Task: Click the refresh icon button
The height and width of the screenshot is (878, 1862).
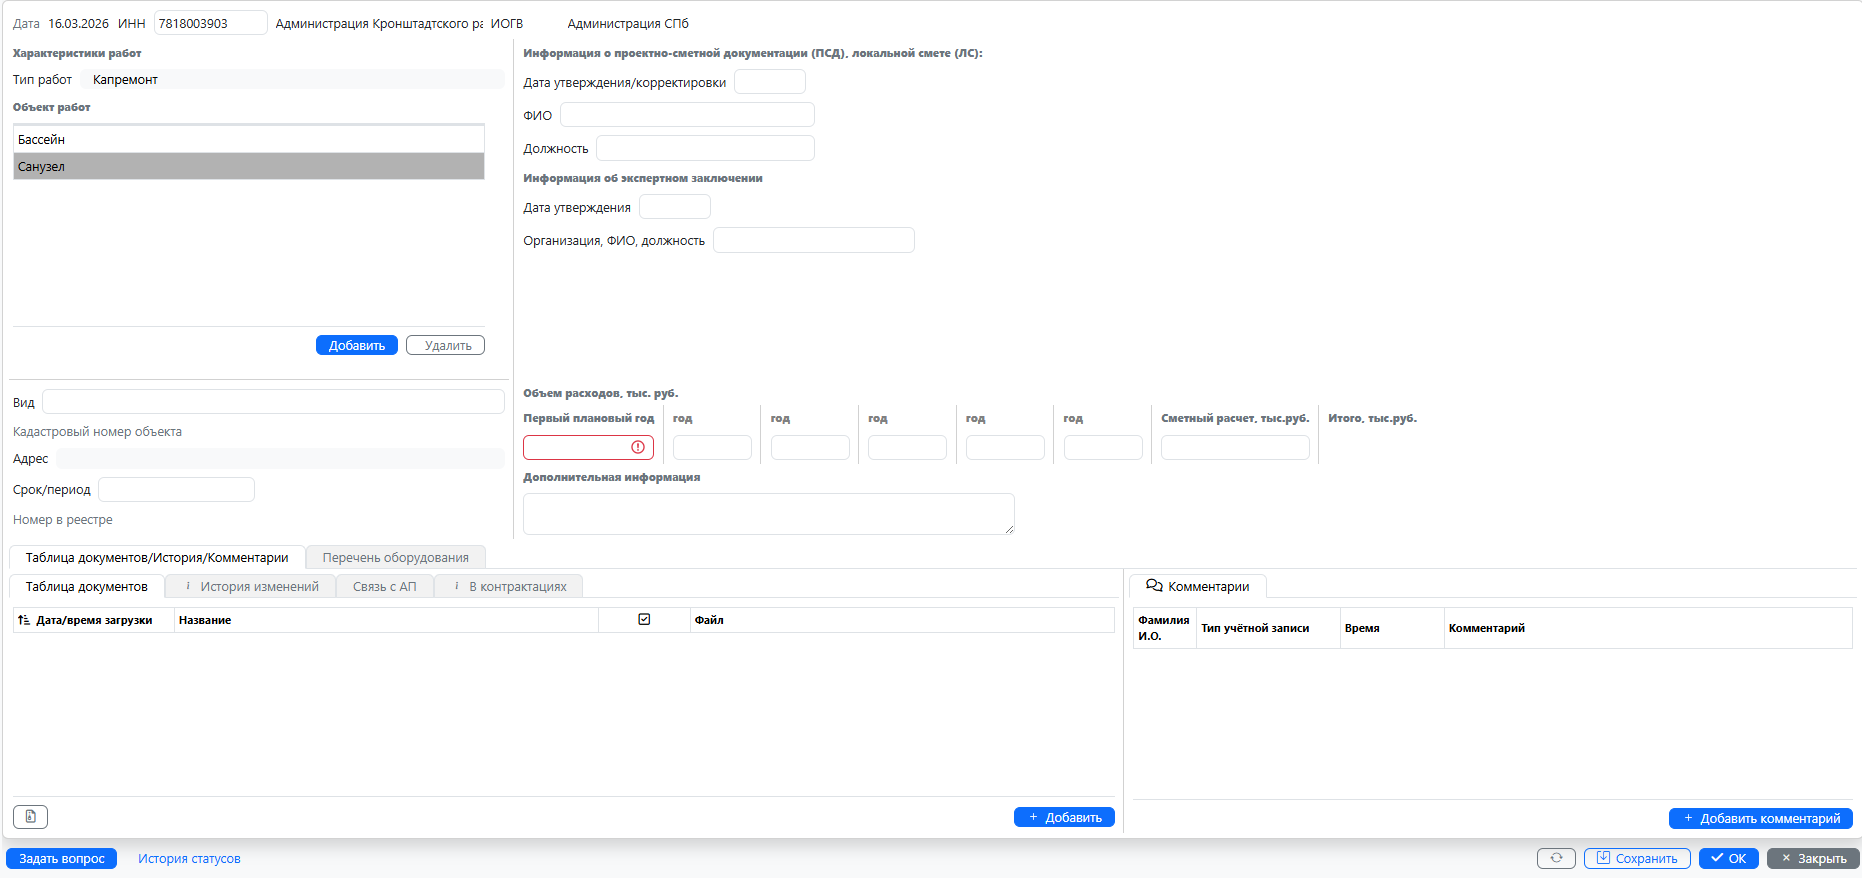Action: (1556, 858)
